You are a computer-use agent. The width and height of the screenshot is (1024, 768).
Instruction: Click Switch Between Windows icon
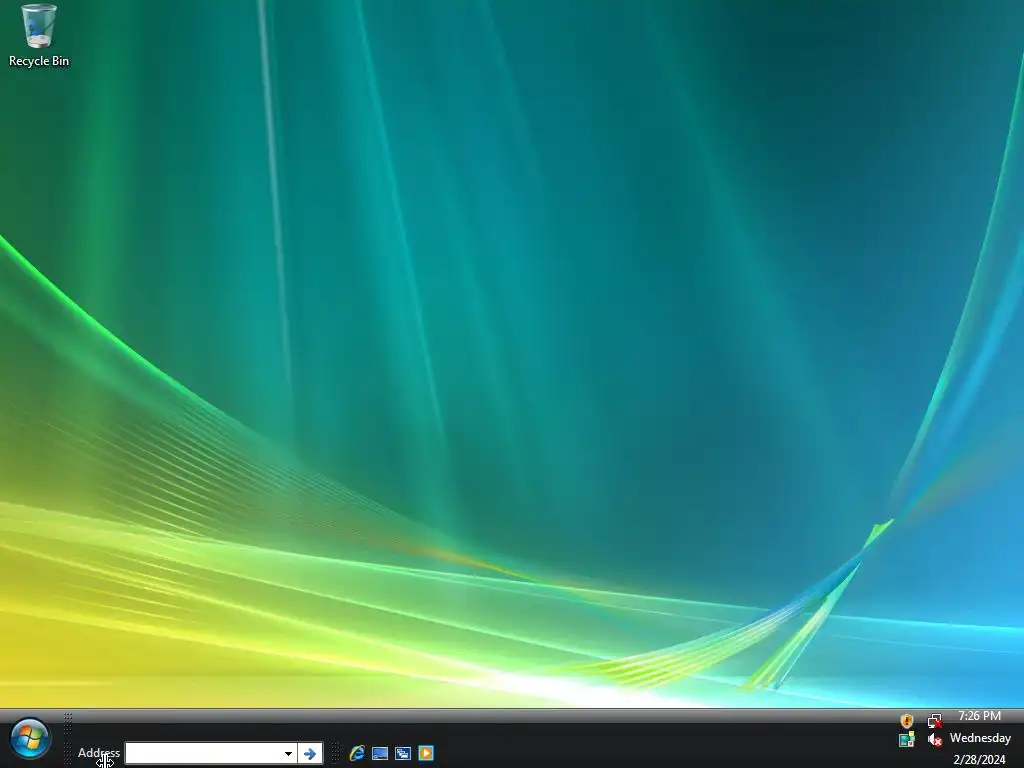403,753
